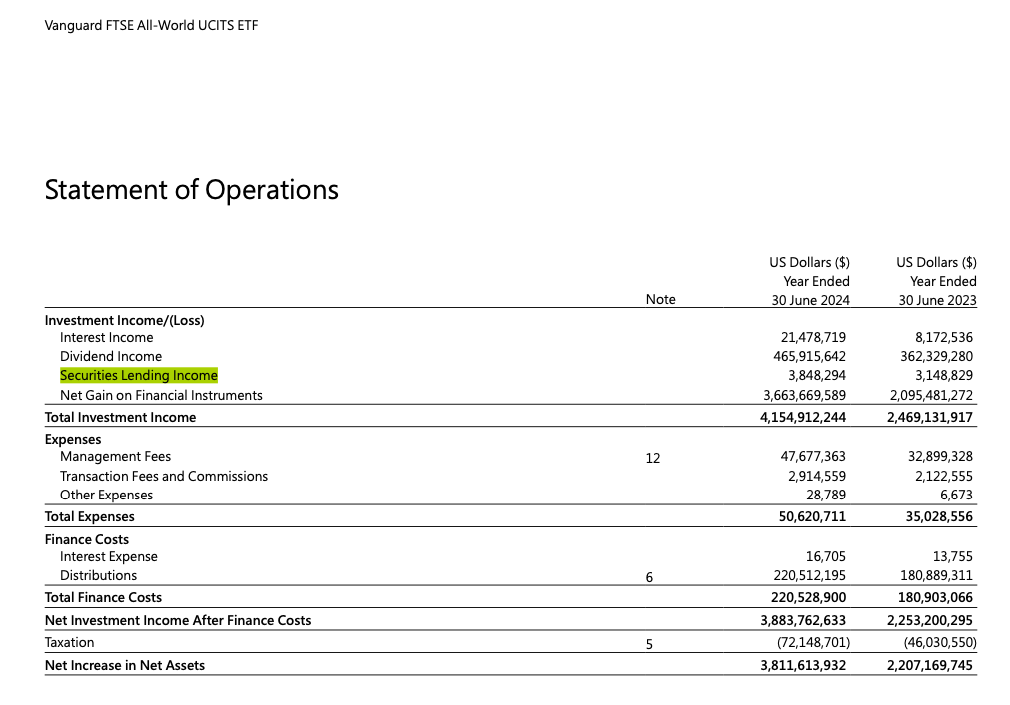Click the Management Fees row label
The height and width of the screenshot is (705, 1010).
(115, 457)
